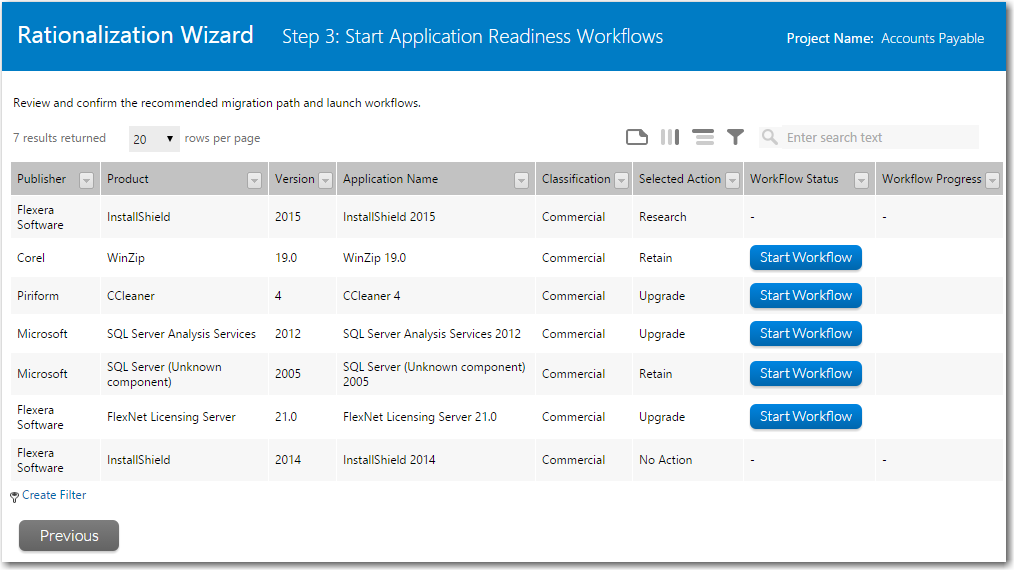Sort by the Application Name column header
This screenshot has height=570, width=1014.
391,179
